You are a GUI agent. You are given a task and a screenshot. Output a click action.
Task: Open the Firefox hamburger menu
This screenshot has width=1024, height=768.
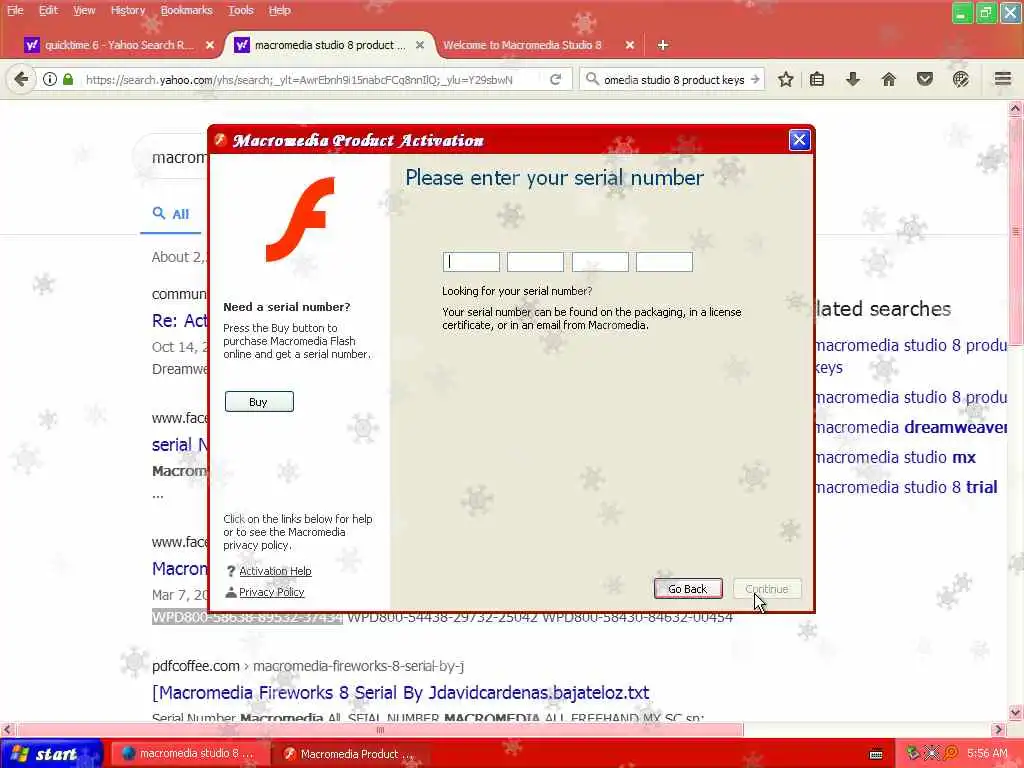pyautogui.click(x=1003, y=80)
